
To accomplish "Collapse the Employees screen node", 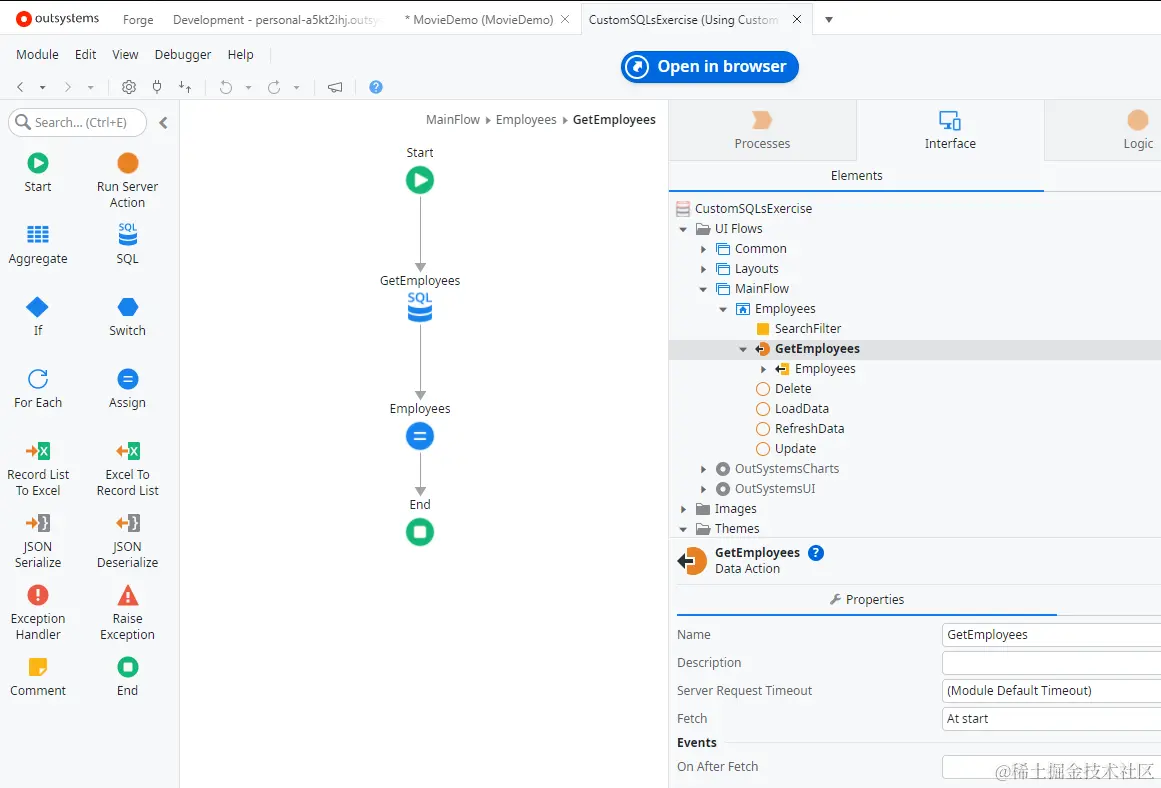I will click(x=723, y=310).
